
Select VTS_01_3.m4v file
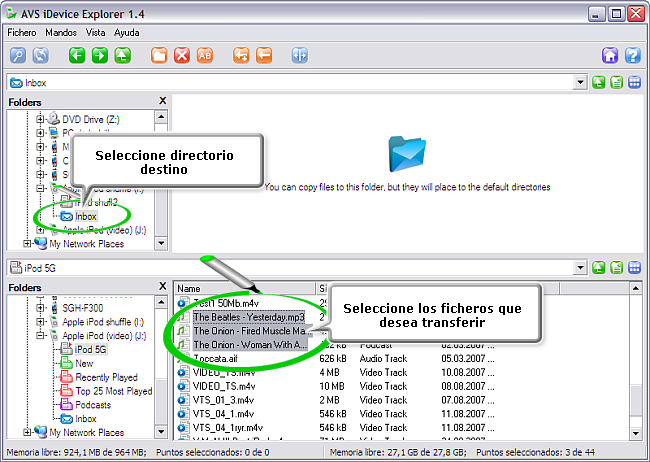click(x=223, y=400)
